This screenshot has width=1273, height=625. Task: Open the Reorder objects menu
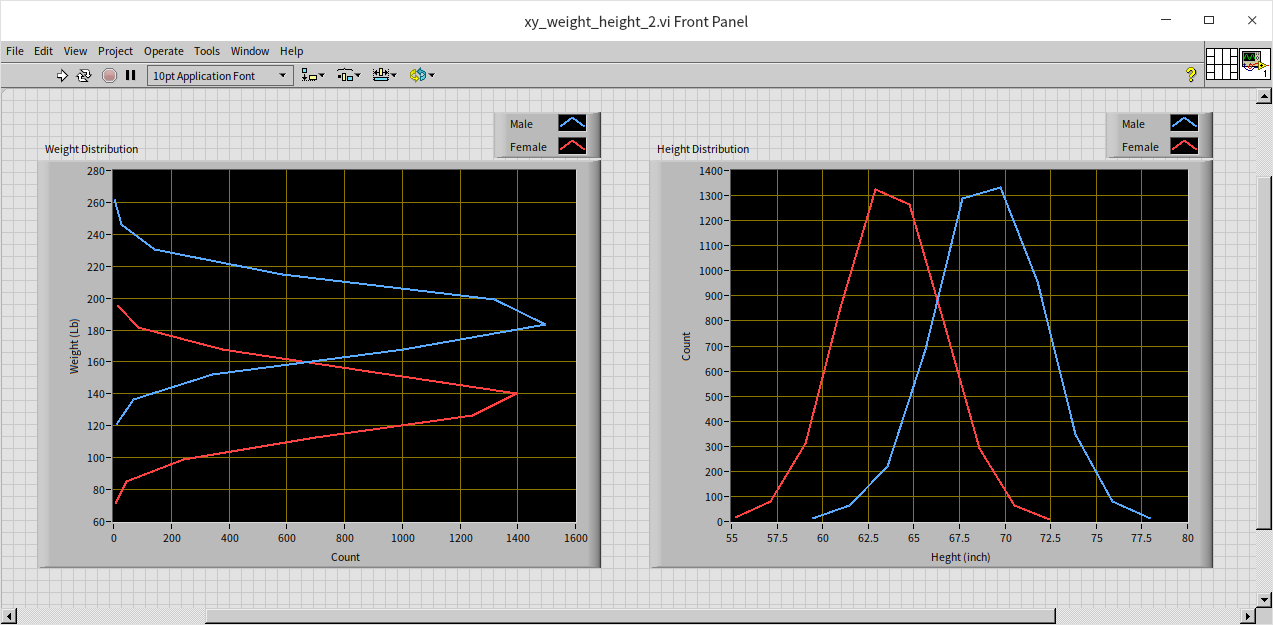click(421, 75)
